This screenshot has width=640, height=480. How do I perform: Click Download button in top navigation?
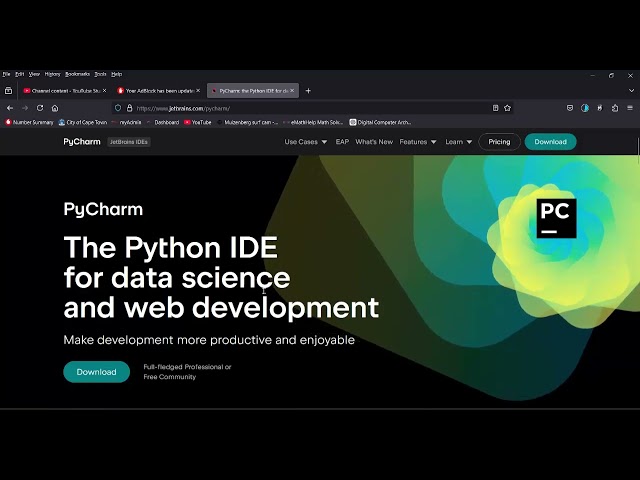[x=551, y=142]
